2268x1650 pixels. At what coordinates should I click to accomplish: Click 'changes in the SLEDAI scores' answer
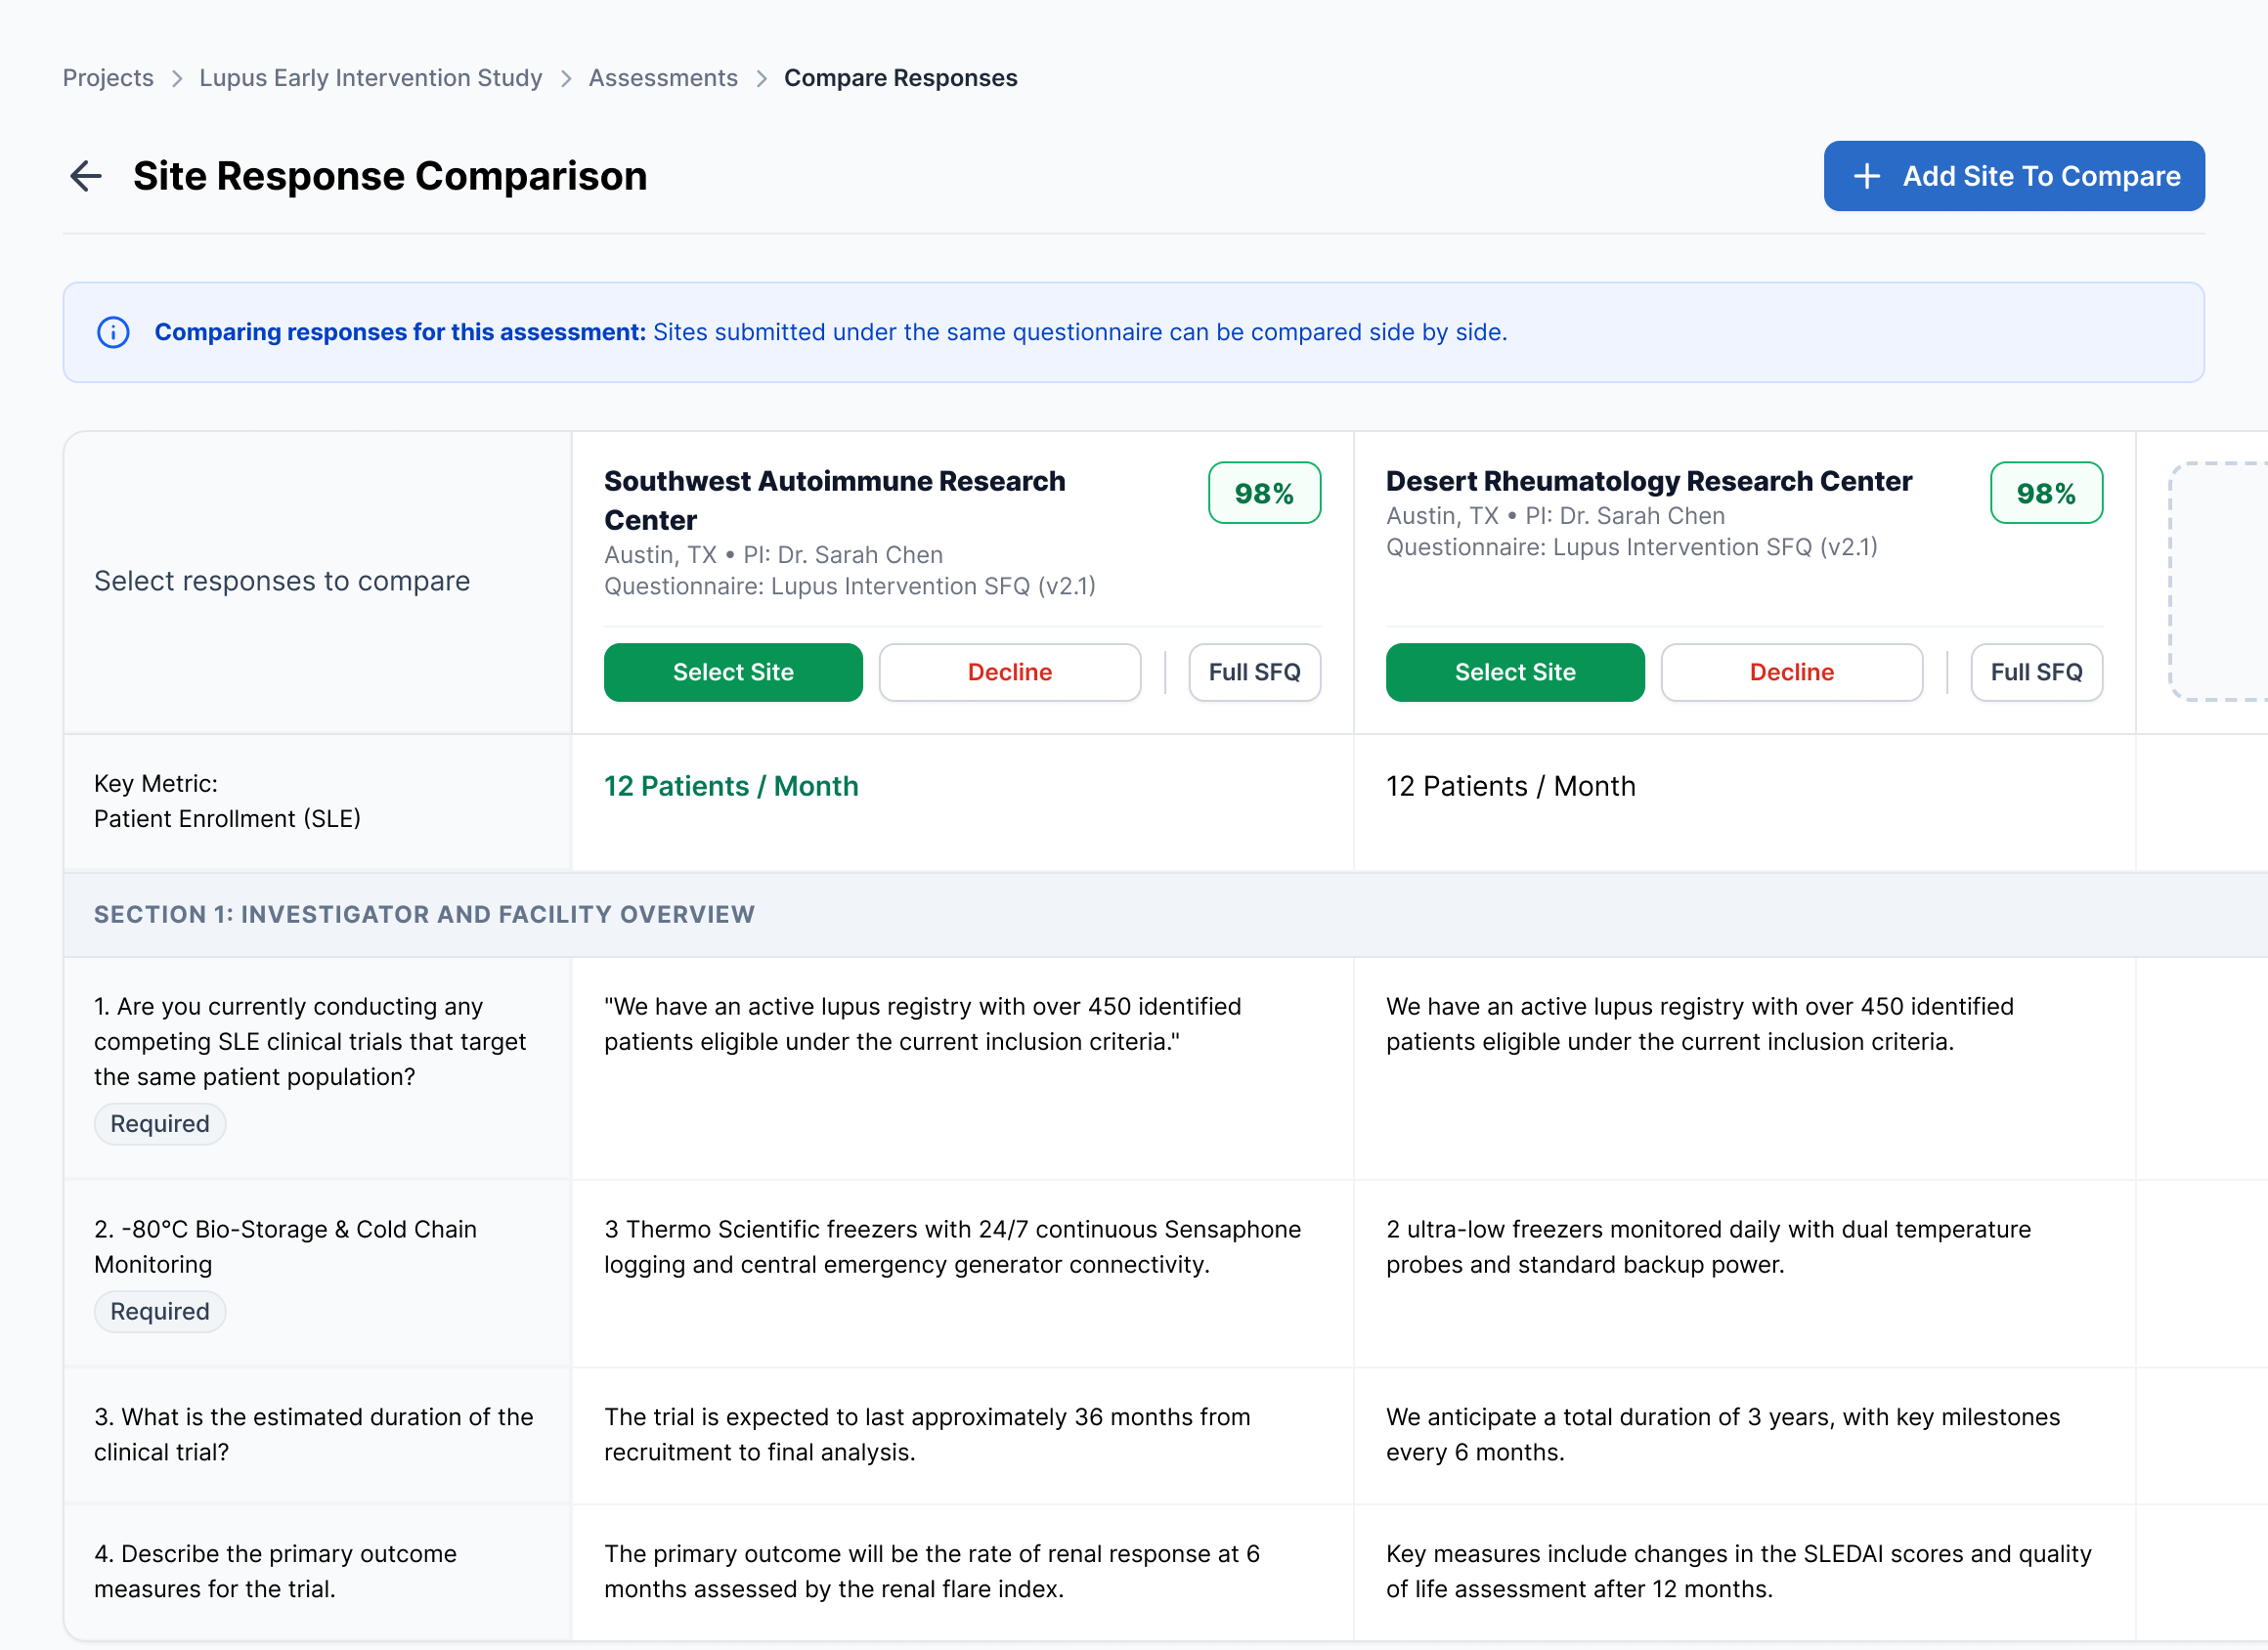[1738, 1571]
